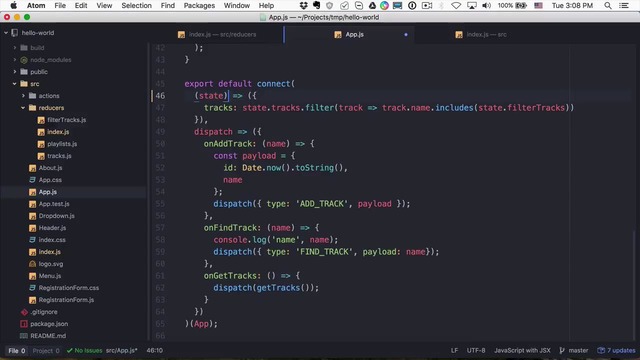Screen dimensions: 640x360
Task: Click the master branch label
Action: [578, 350]
